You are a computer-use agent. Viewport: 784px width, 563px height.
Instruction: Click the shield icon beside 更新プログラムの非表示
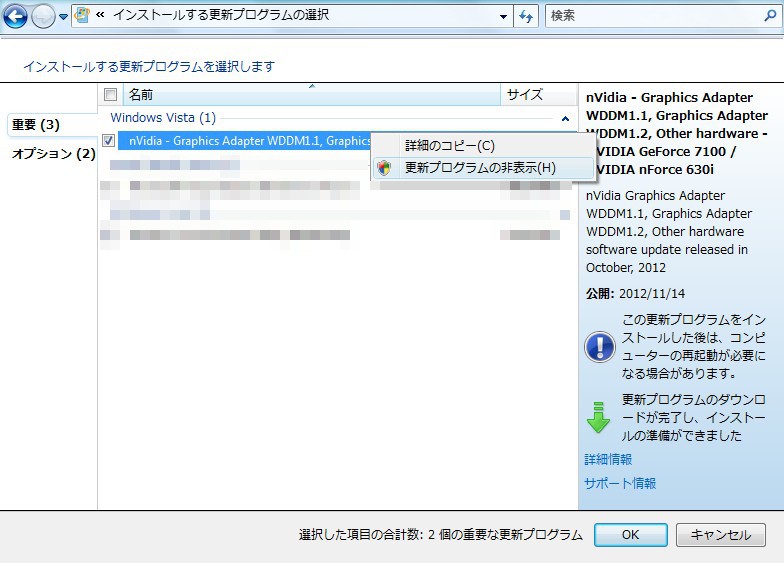384,168
